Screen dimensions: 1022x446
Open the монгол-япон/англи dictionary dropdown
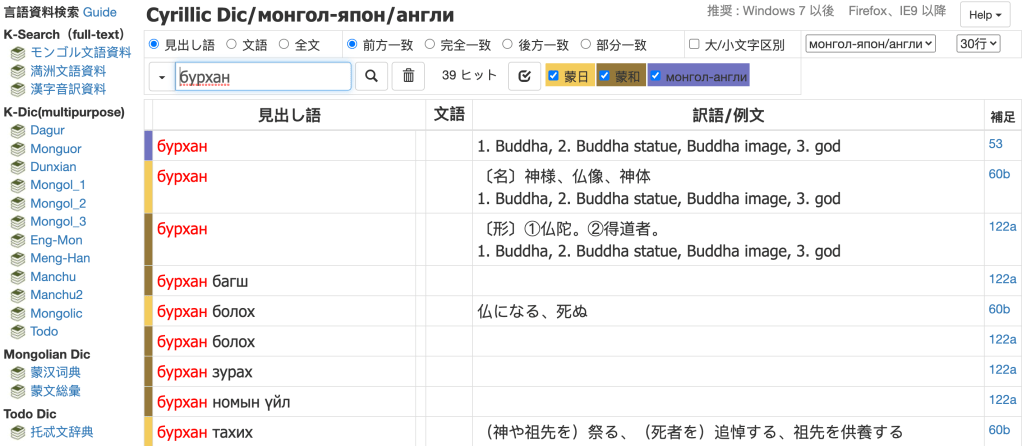click(x=869, y=43)
